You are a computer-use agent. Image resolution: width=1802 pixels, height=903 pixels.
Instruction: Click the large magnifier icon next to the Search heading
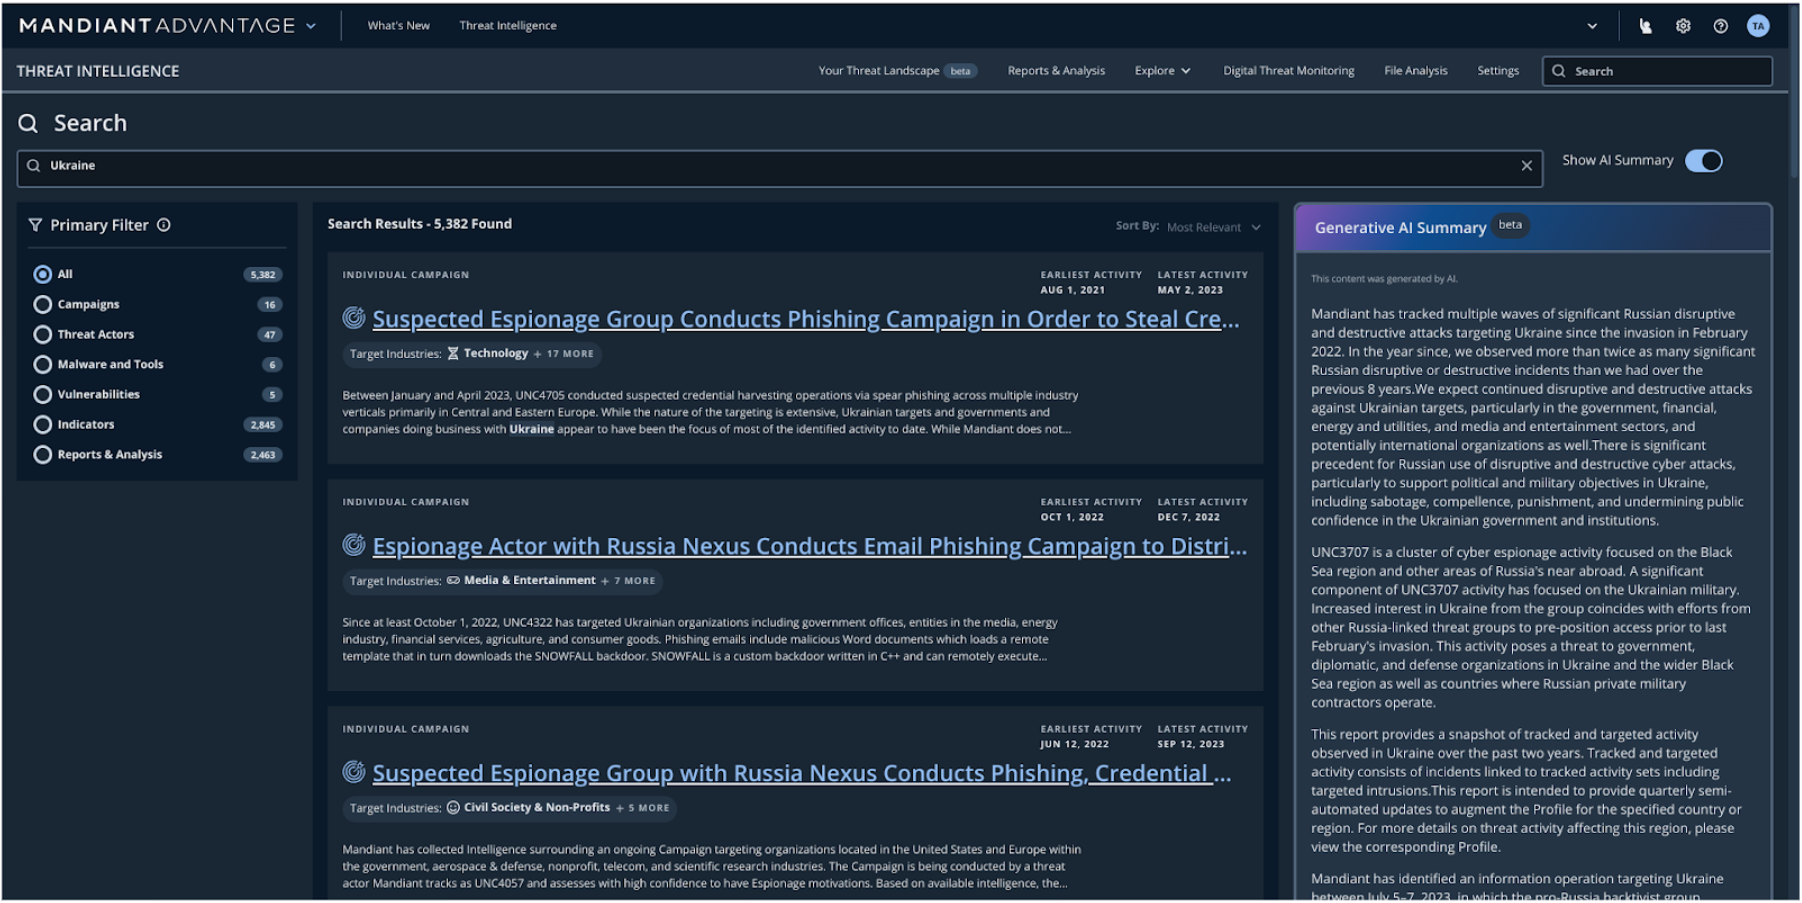tap(29, 123)
